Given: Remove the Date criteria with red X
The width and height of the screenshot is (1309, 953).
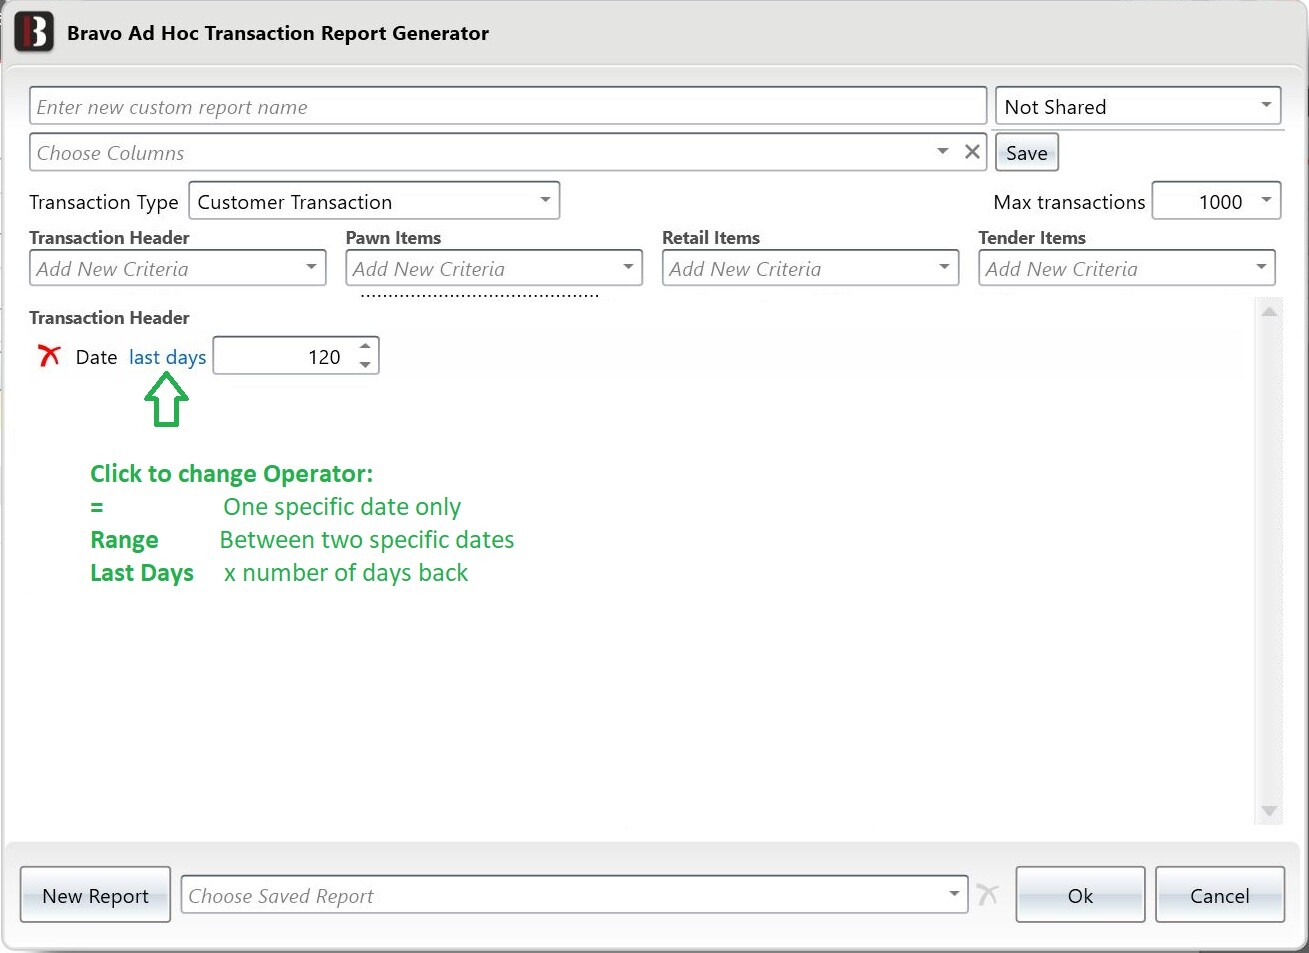Looking at the screenshot, I should click(x=49, y=356).
